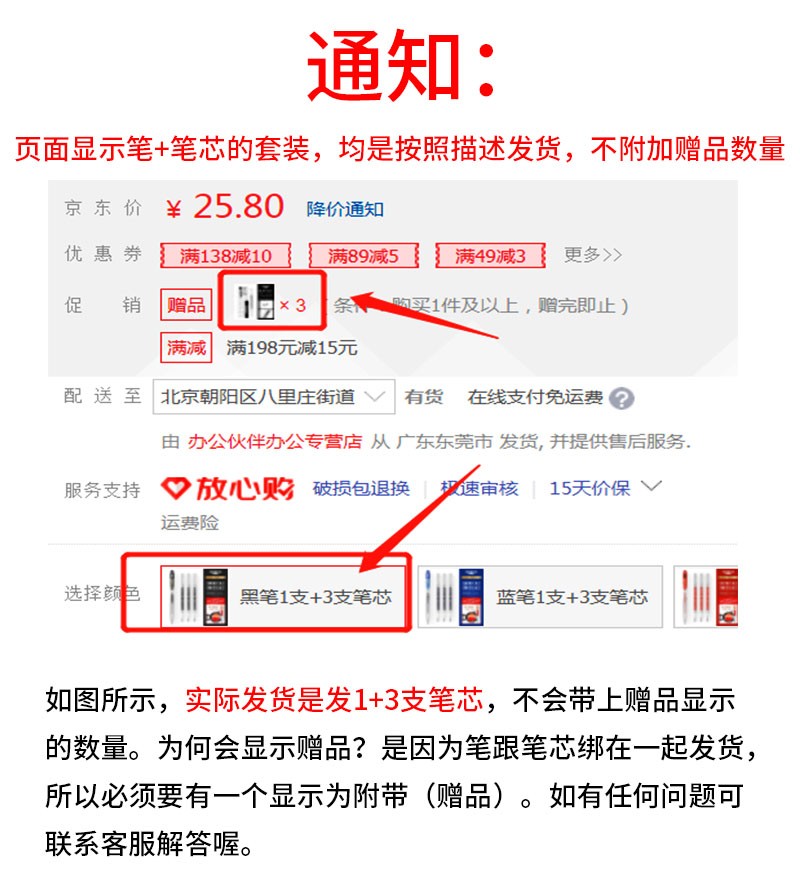800x889 pixels.
Task: Click the gift product thumbnail next to ×3
Action: pyautogui.click(x=256, y=302)
